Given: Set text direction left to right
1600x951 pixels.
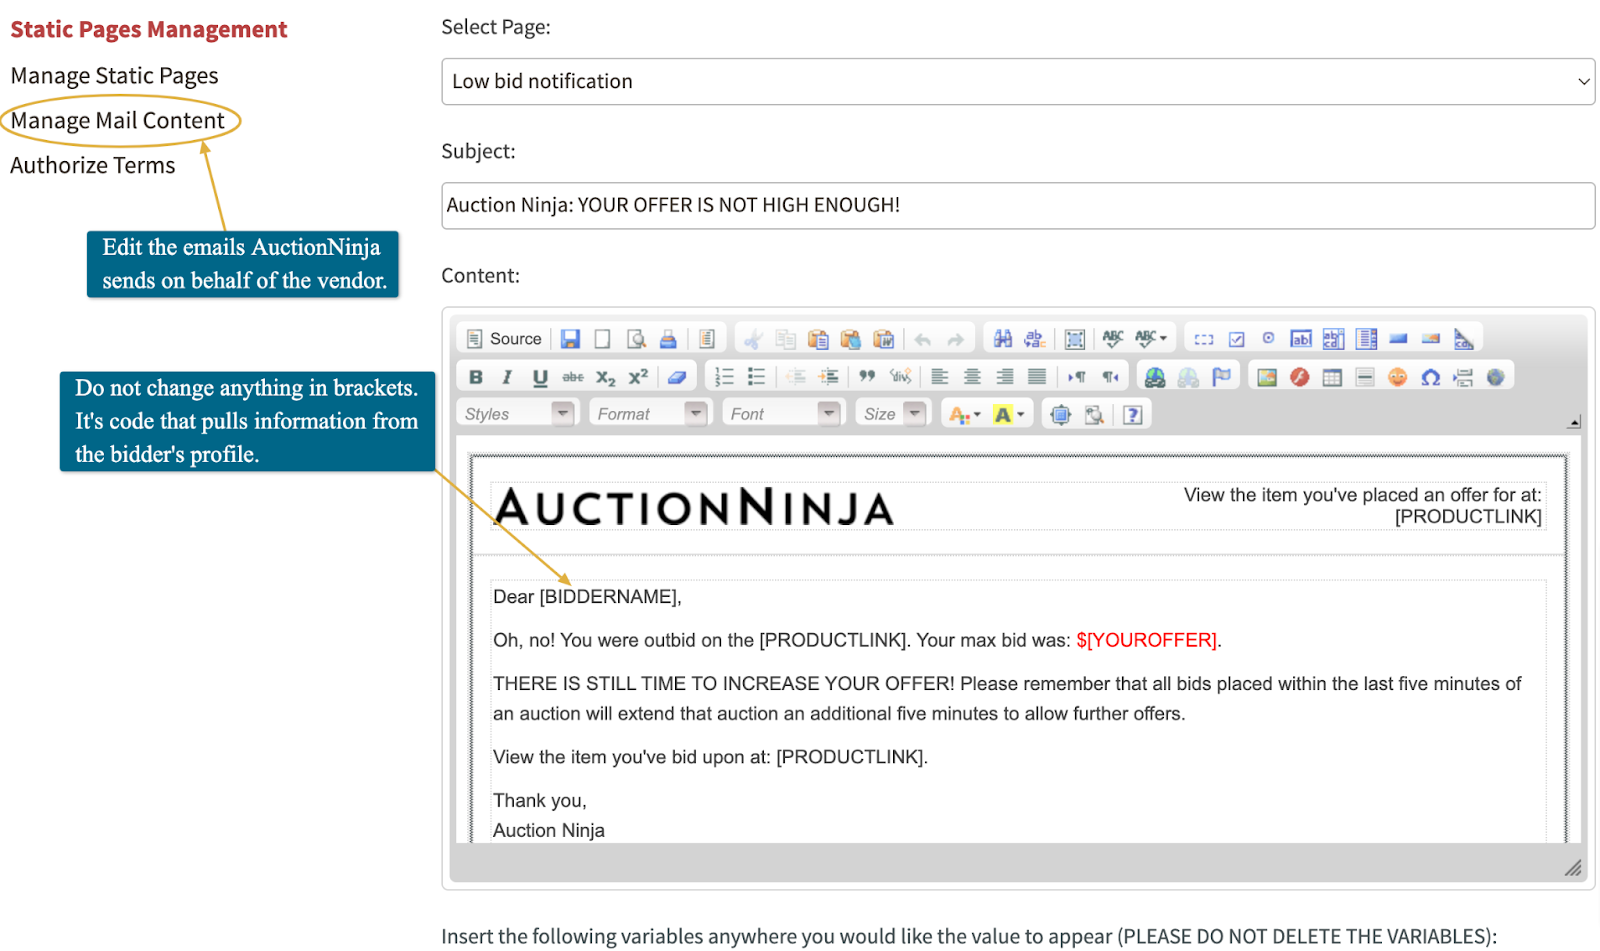Looking at the screenshot, I should point(1077,377).
